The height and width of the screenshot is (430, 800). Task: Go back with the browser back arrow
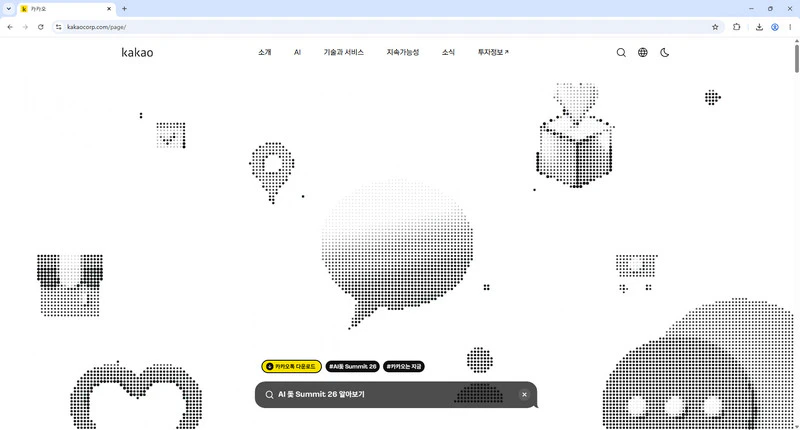pos(10,27)
